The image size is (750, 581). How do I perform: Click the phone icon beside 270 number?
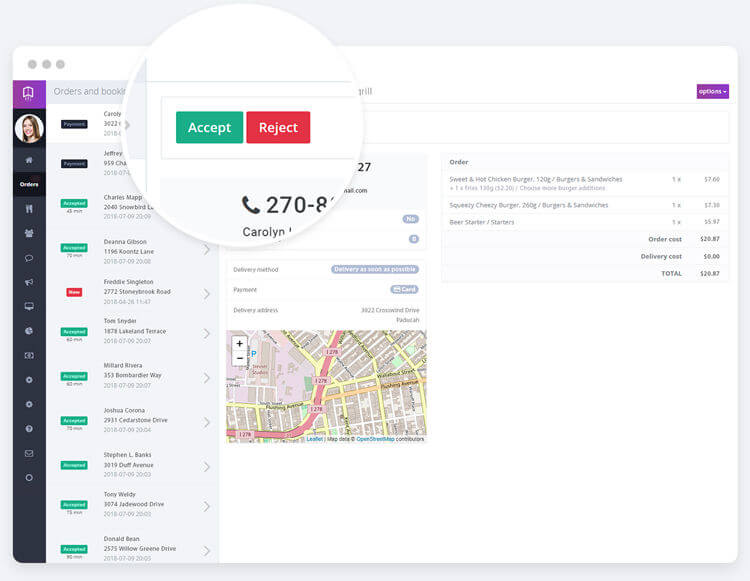[251, 205]
